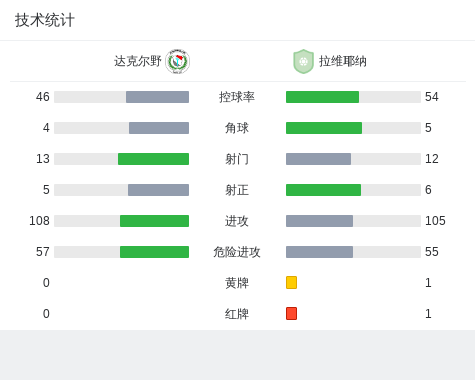Image resolution: width=475 pixels, height=380 pixels.
Task: Click the 拉维耶纳 shield badge icon
Action: pyautogui.click(x=303, y=61)
